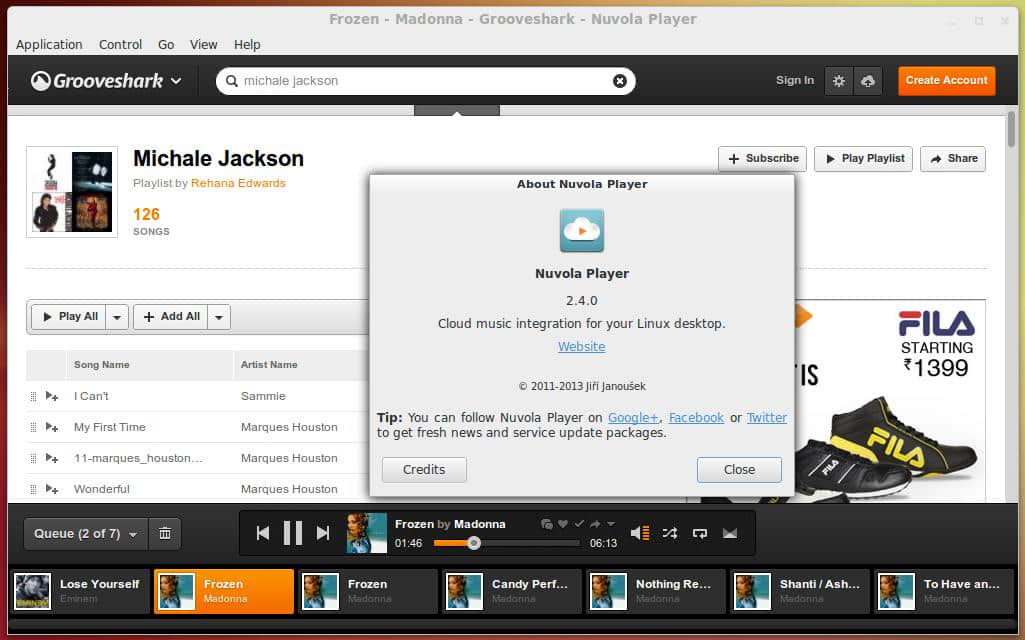Screen dimensions: 1025x640
Task: Select Lose Yourself in the queue
Action: pyautogui.click(x=81, y=590)
